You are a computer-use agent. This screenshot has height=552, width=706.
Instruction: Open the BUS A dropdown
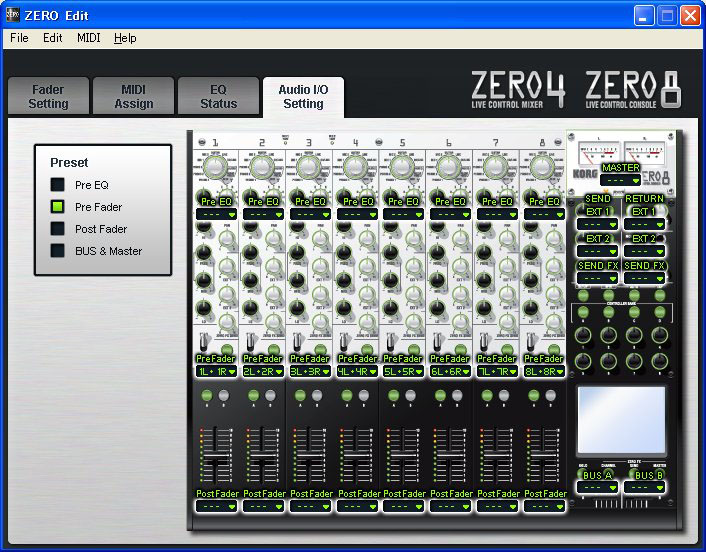tap(597, 487)
